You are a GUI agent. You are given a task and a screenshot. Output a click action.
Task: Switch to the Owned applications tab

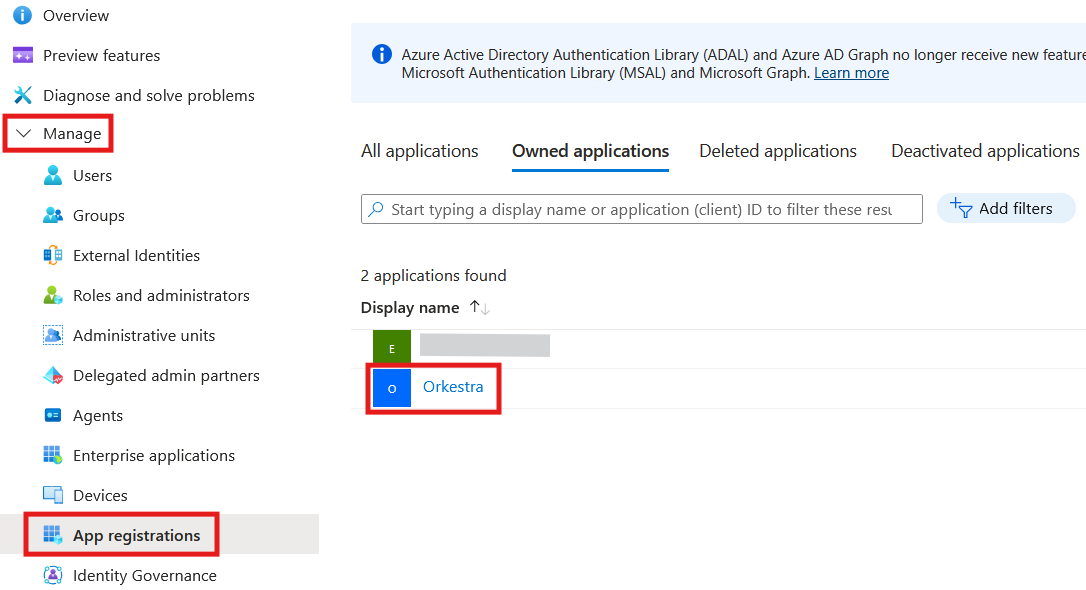click(x=590, y=151)
